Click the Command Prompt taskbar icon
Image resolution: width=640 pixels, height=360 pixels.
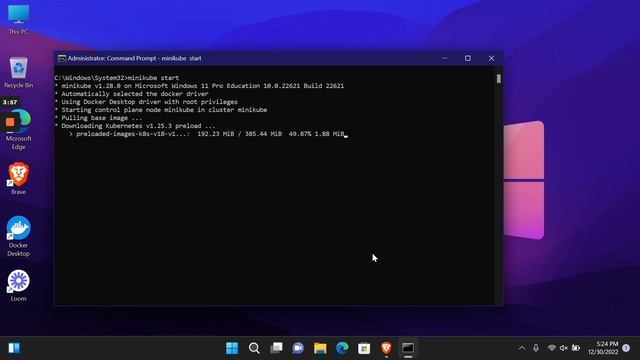[408, 348]
